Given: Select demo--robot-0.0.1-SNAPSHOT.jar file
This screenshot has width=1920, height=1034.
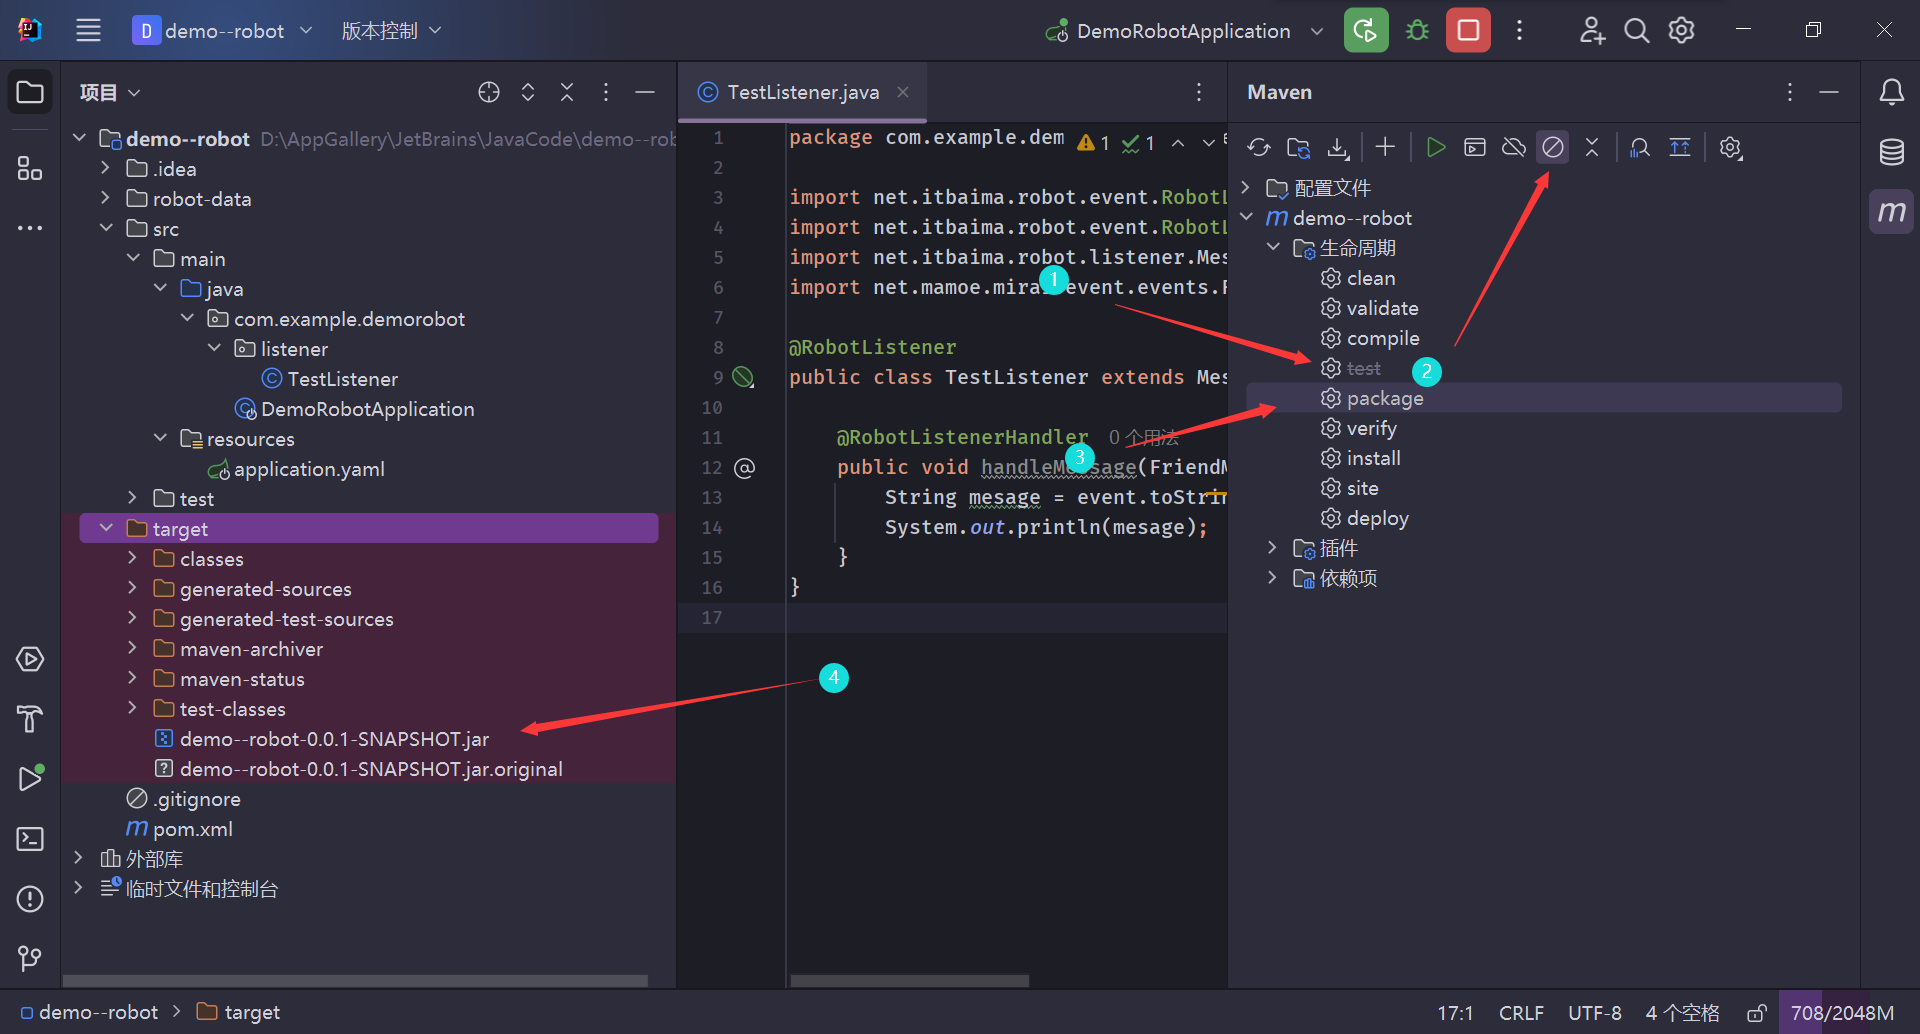Looking at the screenshot, I should pos(334,739).
